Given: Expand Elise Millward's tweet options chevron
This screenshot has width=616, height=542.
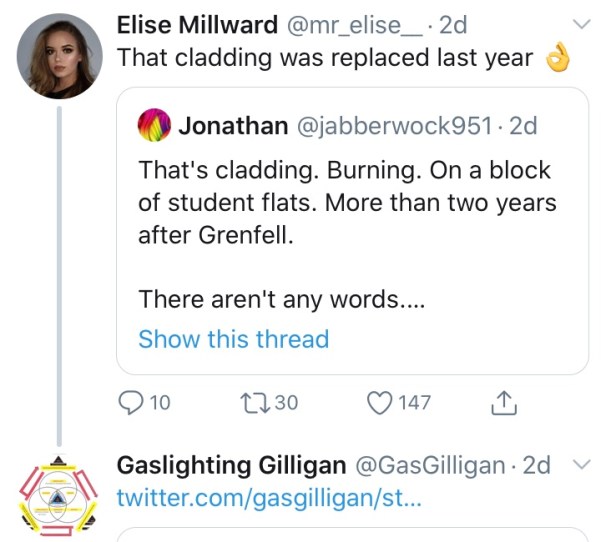Looking at the screenshot, I should pos(580,24).
